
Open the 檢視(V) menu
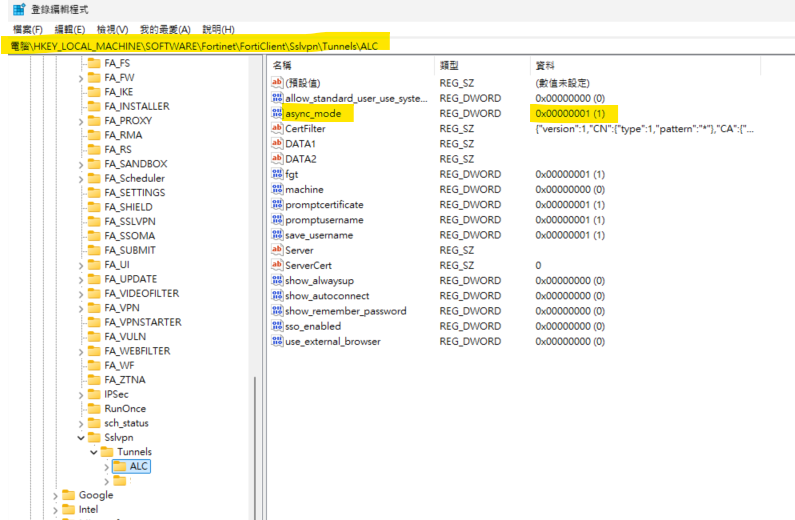(x=112, y=29)
